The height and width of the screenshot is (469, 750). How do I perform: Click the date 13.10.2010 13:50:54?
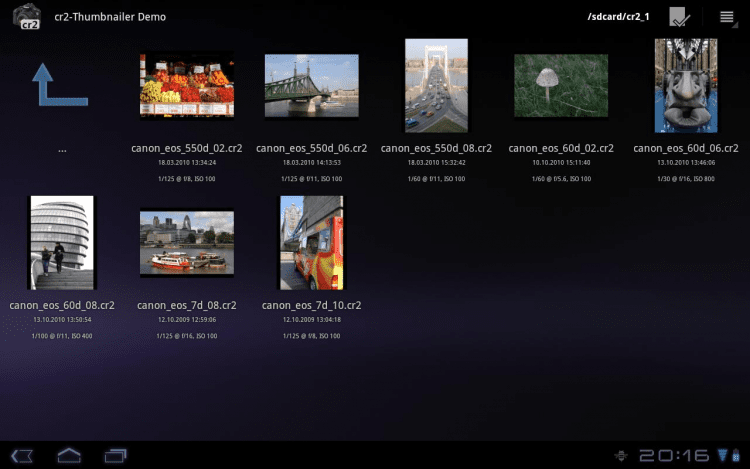[62, 319]
